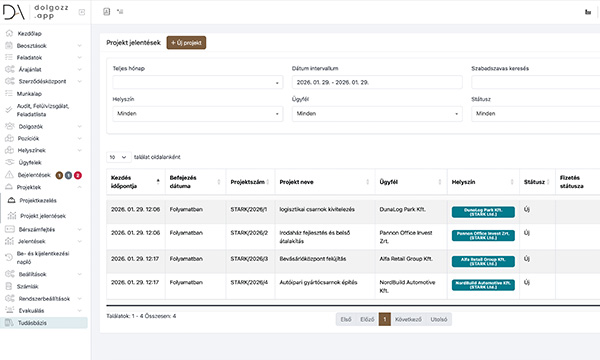Click the red Bejelentések badge showing 2

pos(78,175)
